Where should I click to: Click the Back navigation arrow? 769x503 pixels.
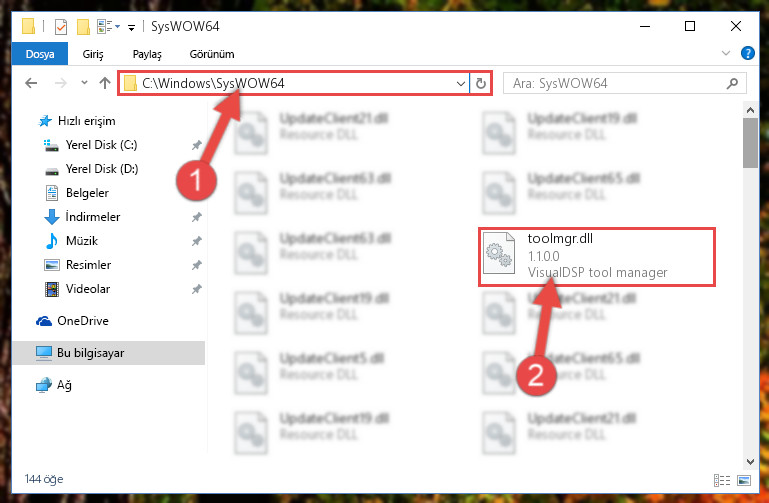(31, 83)
